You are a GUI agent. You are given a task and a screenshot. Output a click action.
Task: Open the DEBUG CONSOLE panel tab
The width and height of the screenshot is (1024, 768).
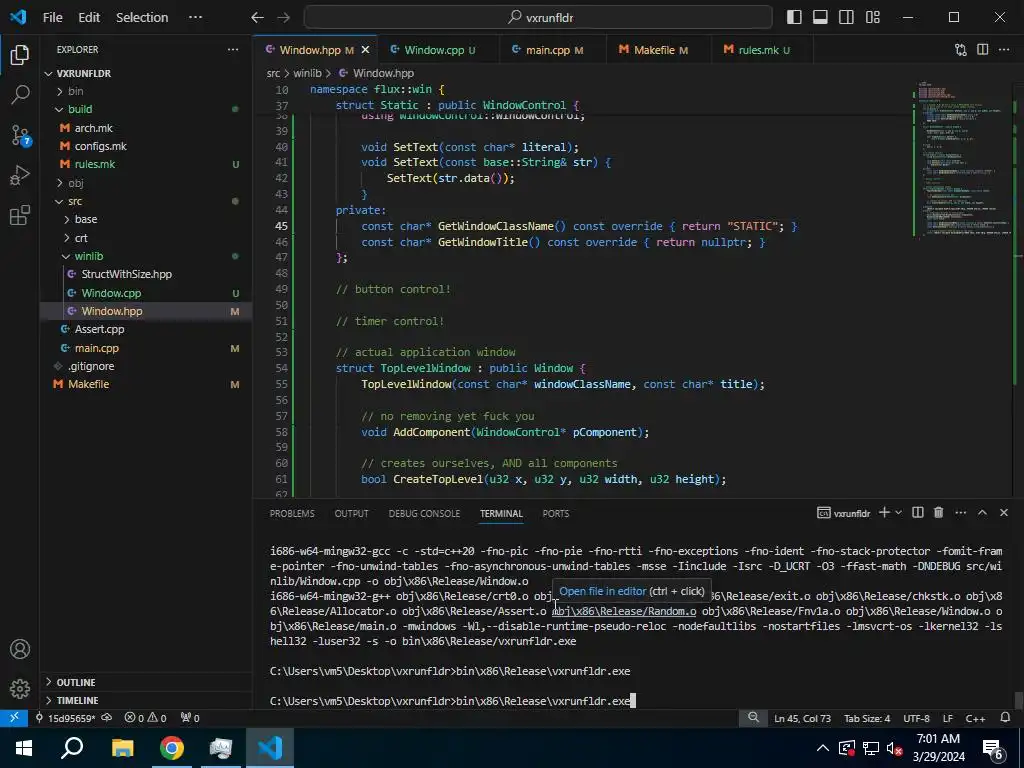424,513
